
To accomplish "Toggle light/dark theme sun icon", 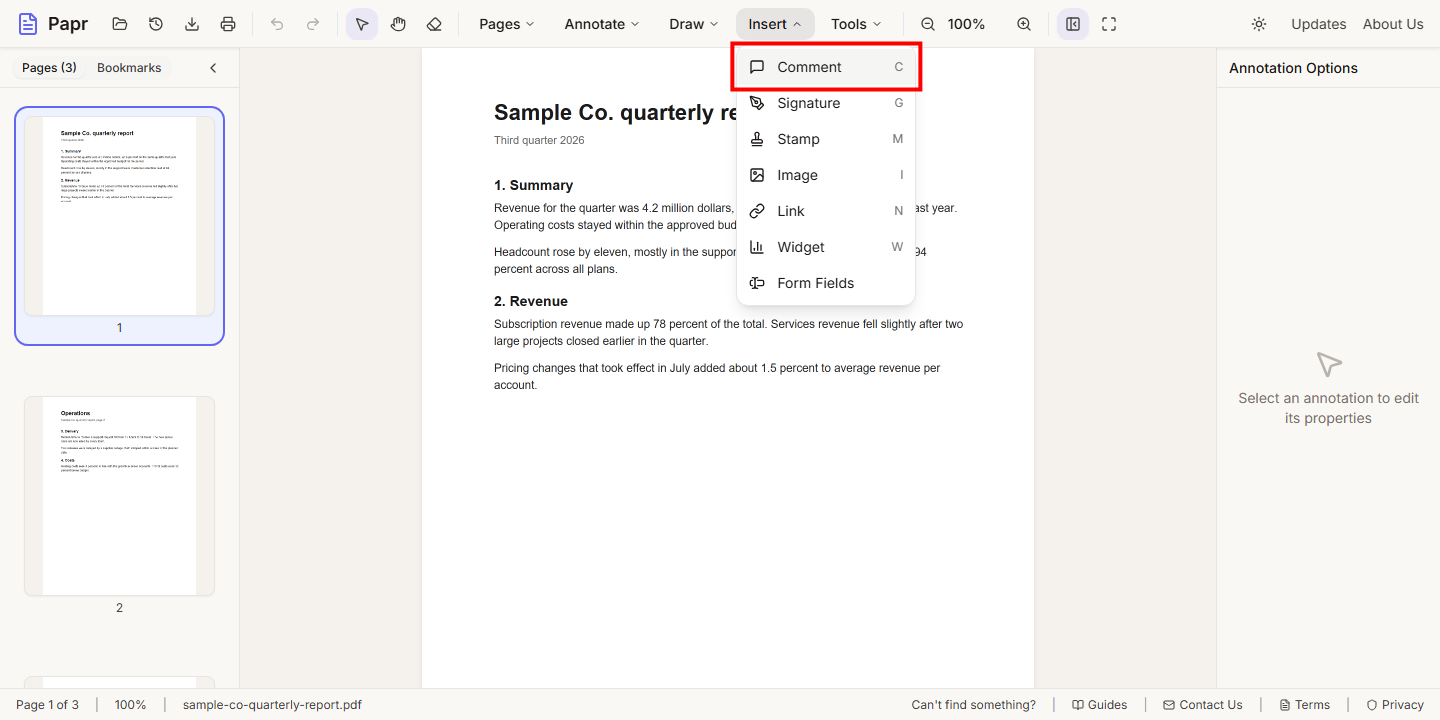I will click(x=1259, y=24).
